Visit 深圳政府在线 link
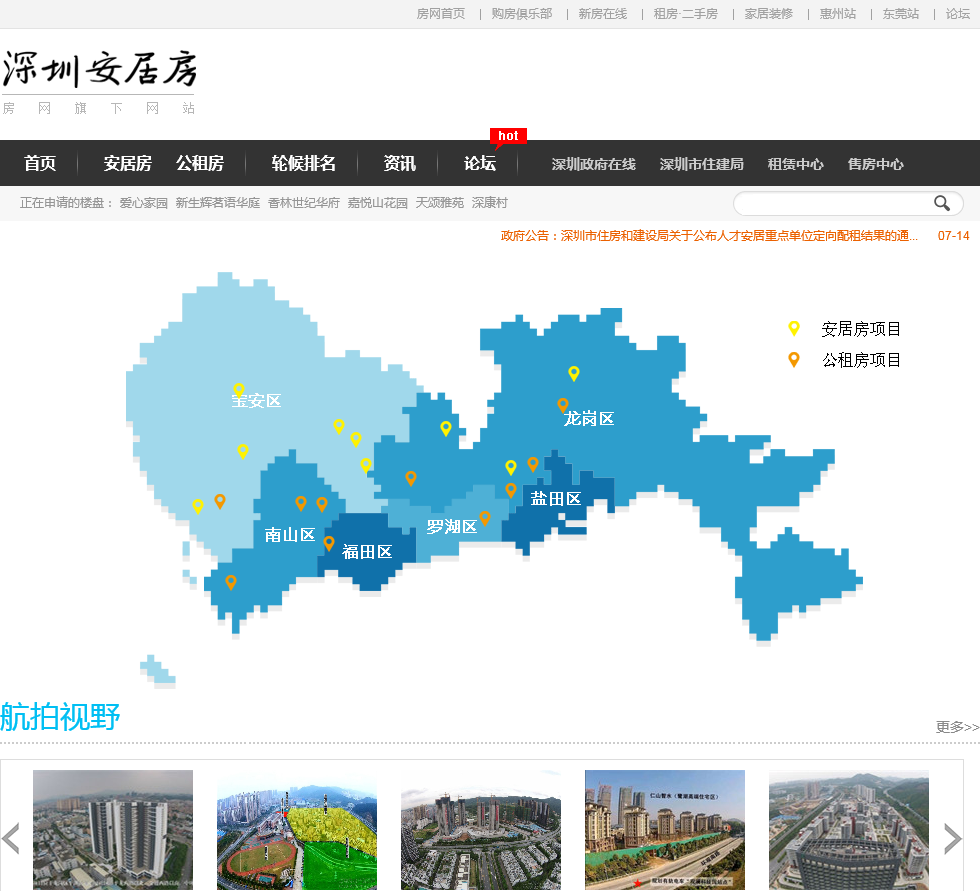 594,164
